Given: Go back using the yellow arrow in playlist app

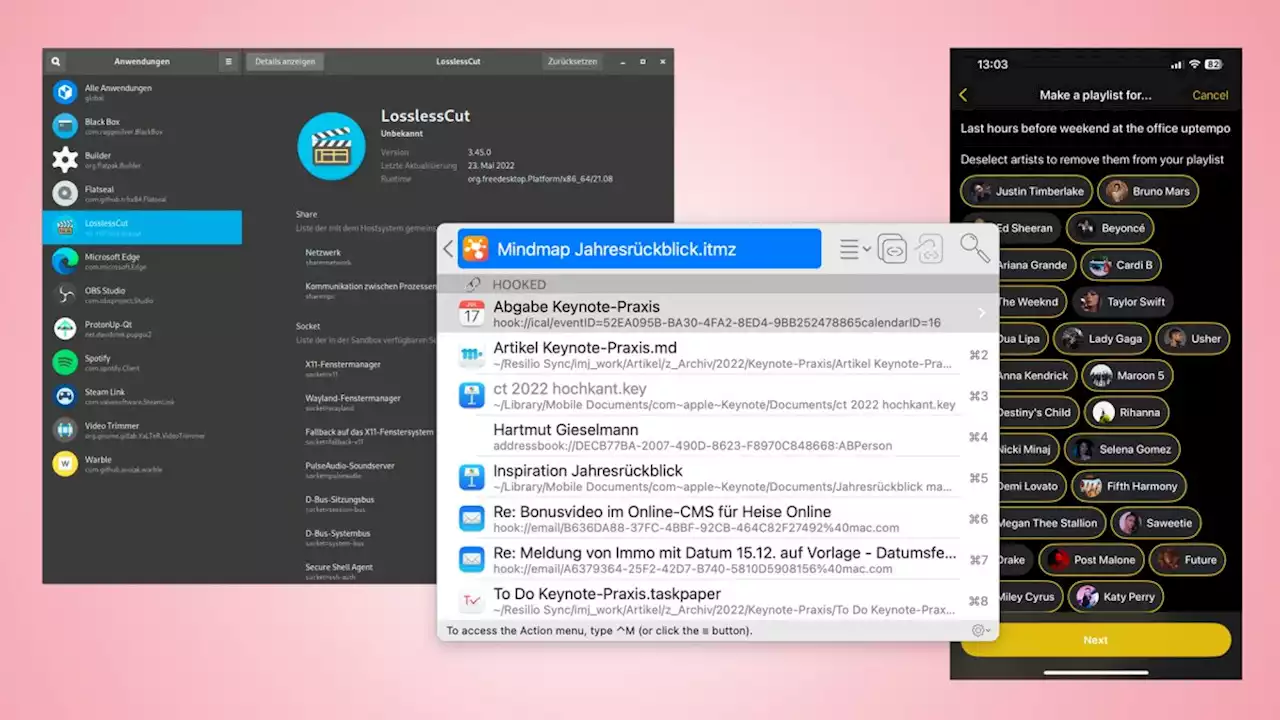Looking at the screenshot, I should tap(964, 95).
